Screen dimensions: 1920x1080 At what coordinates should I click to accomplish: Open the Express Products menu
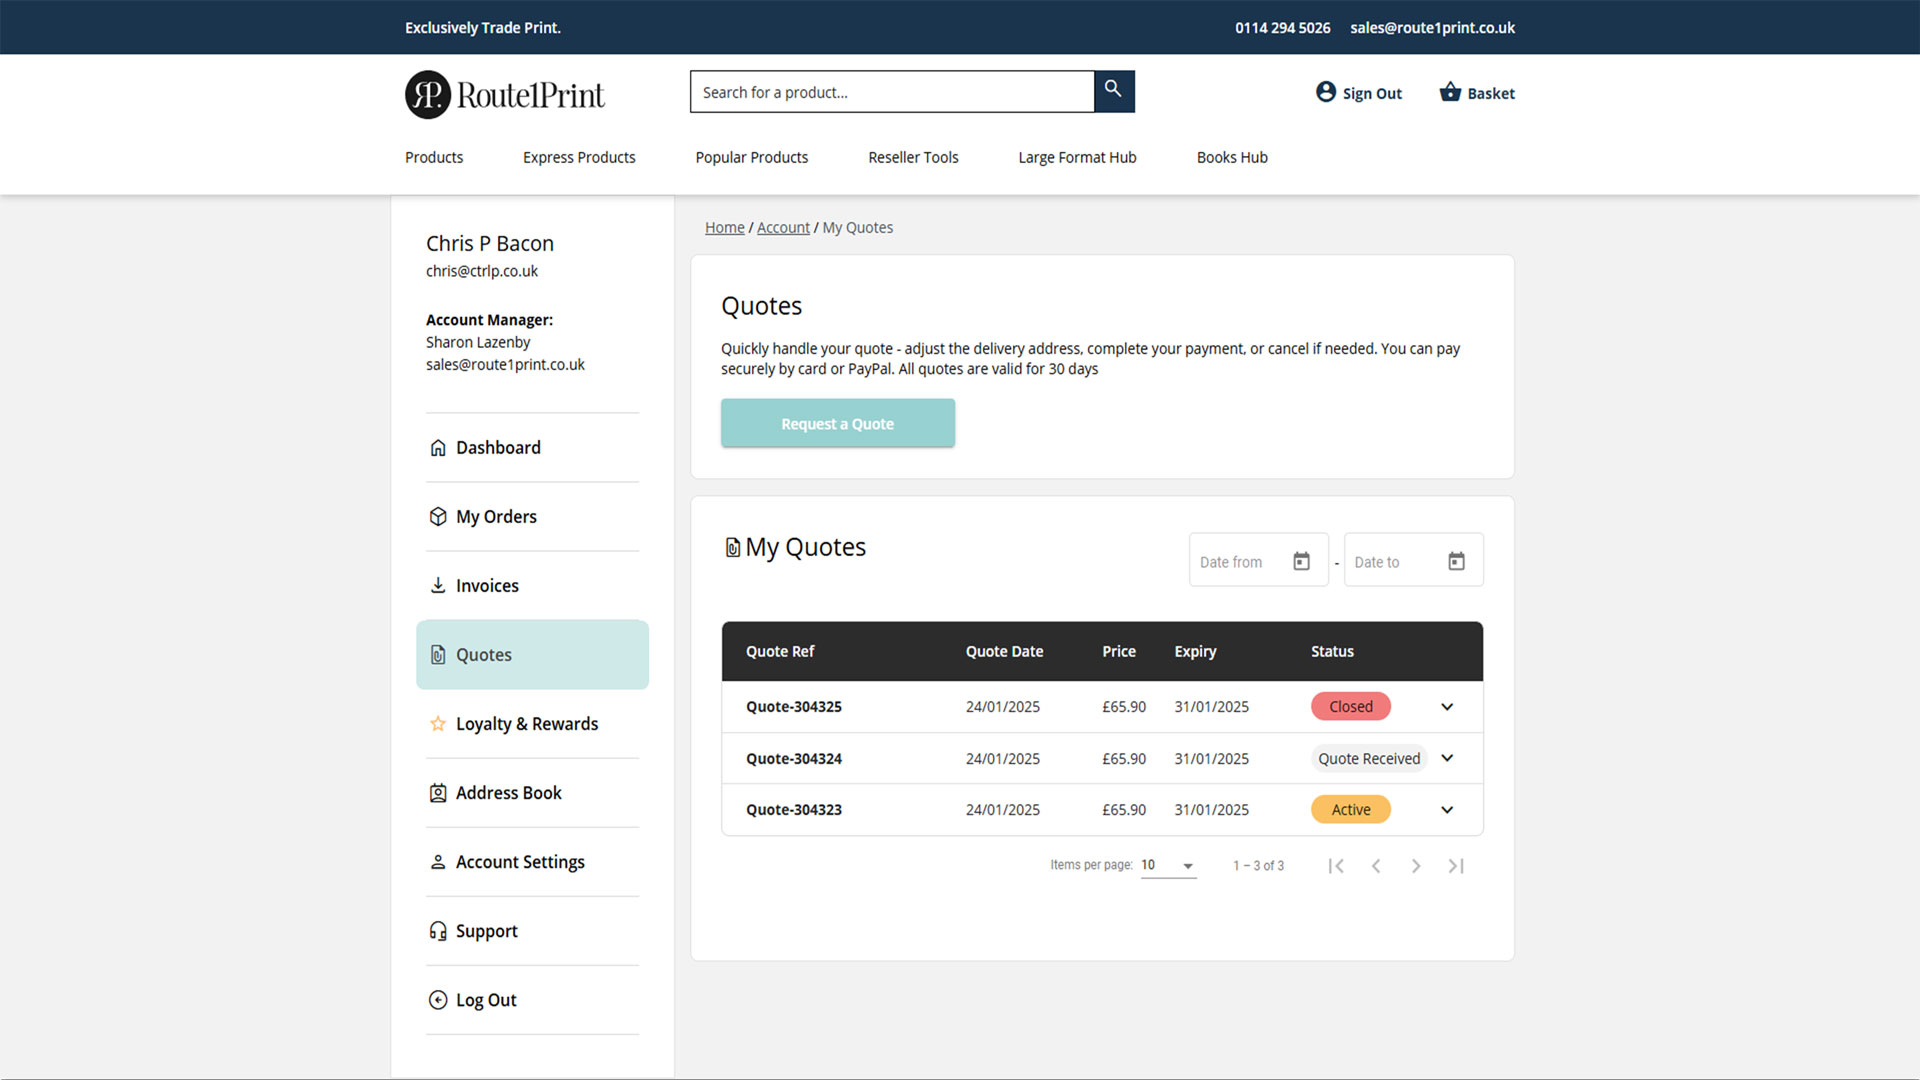point(579,157)
